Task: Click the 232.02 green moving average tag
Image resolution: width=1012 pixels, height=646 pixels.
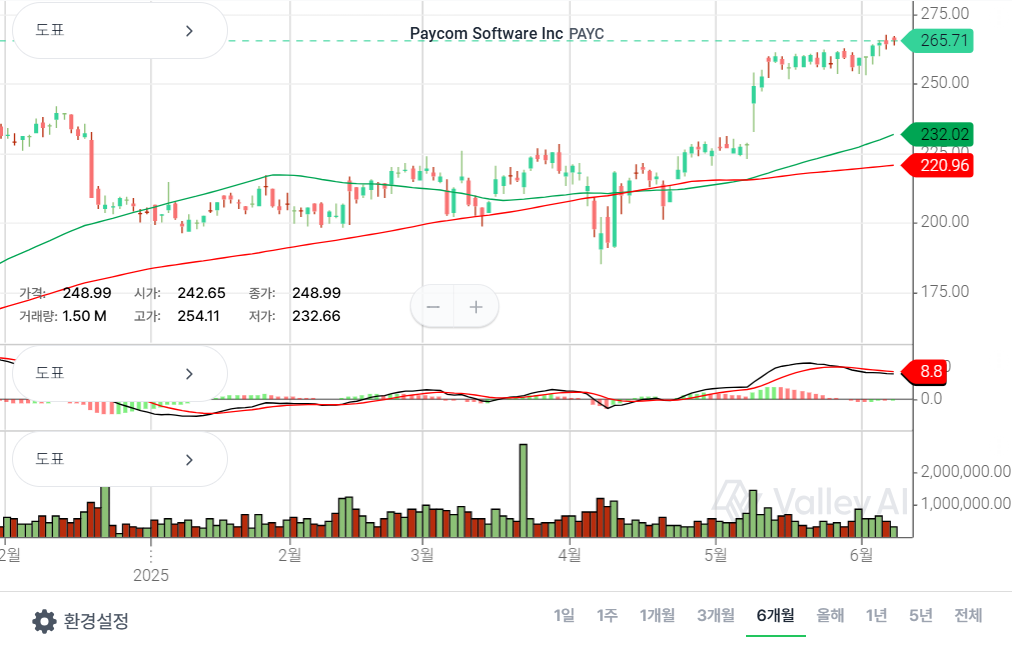Action: tap(938, 134)
